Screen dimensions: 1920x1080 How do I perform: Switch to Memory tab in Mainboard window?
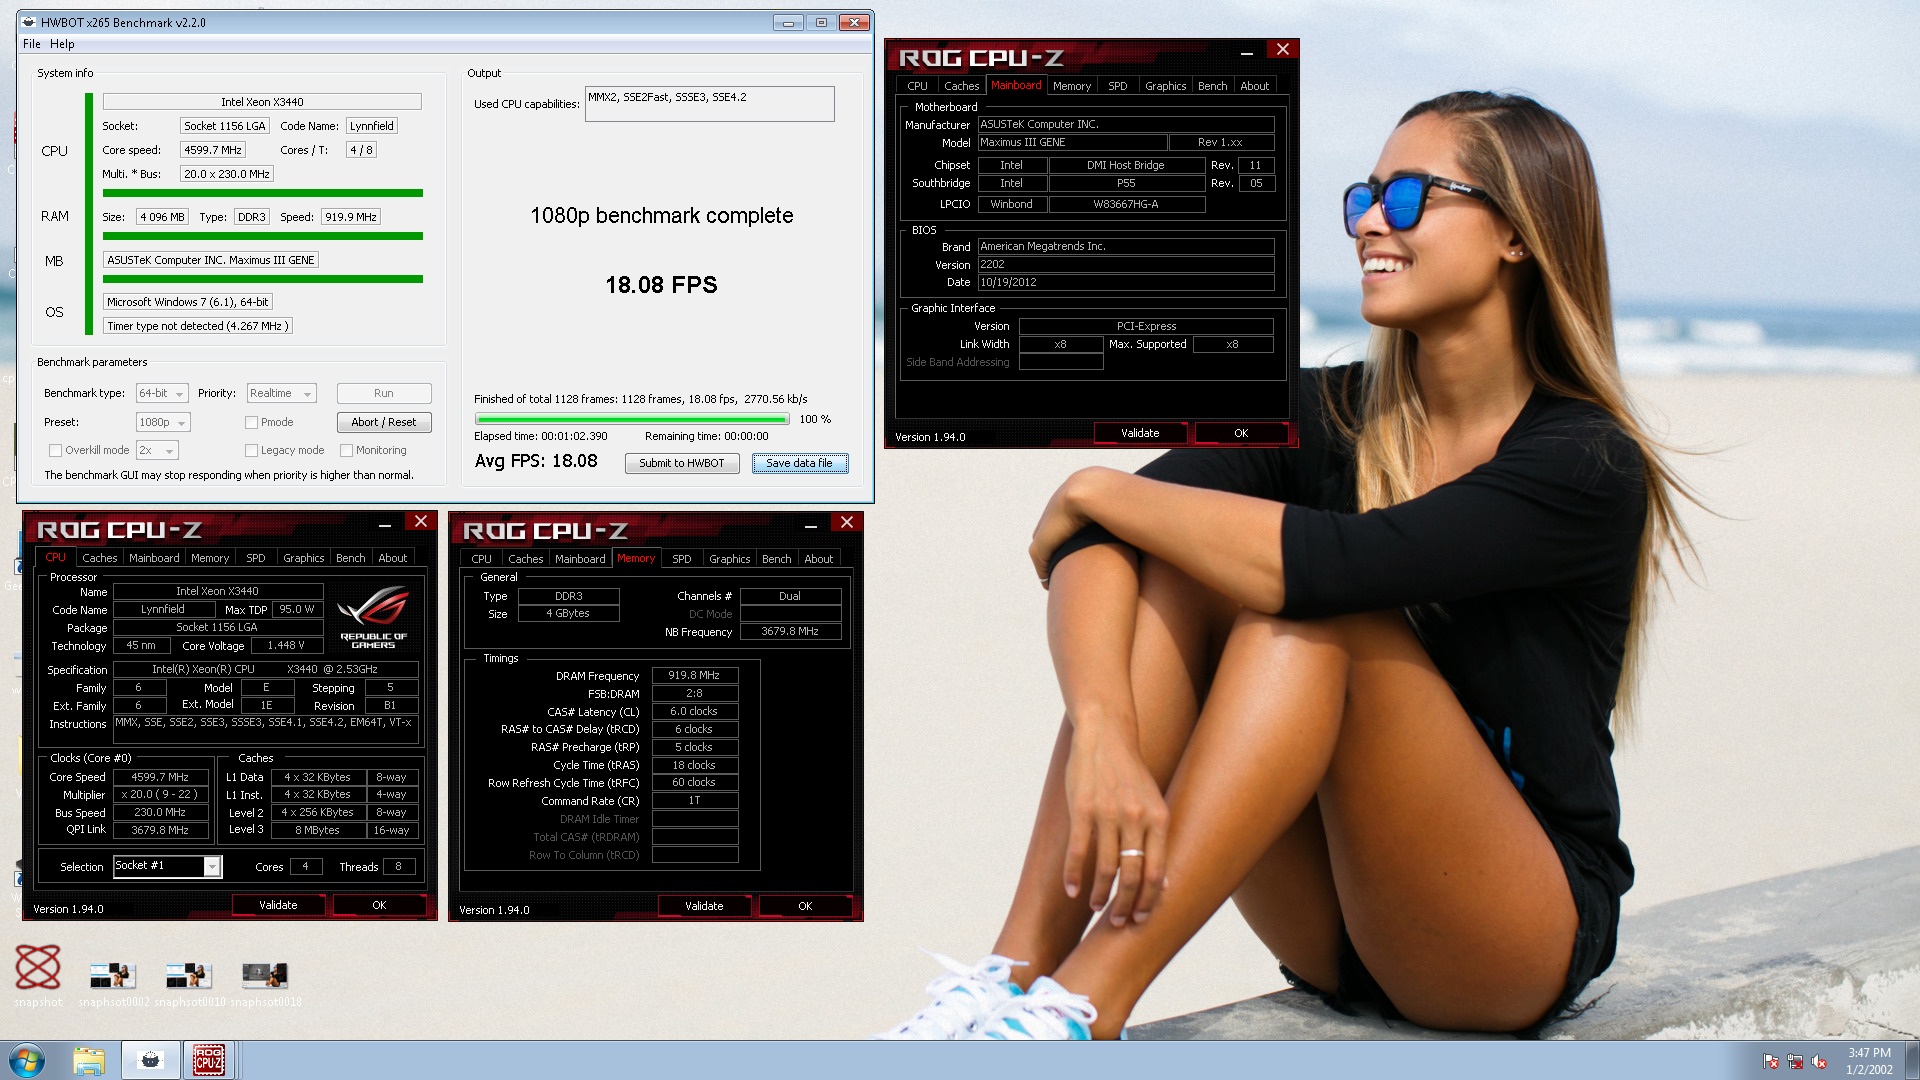[x=1072, y=86]
